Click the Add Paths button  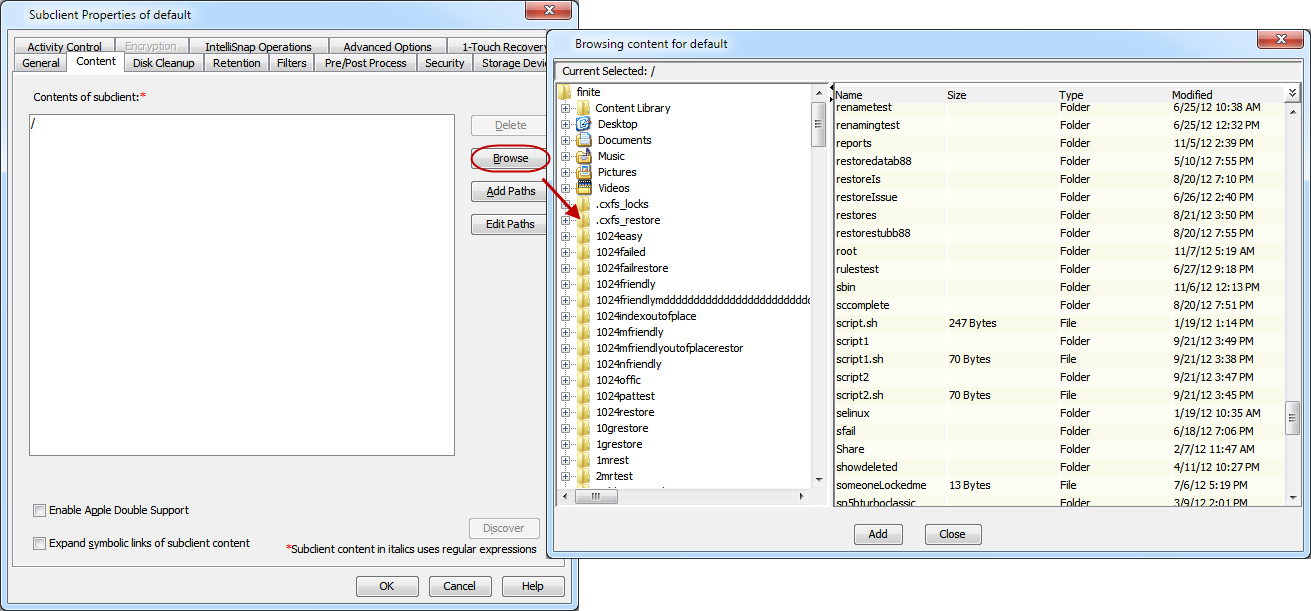point(508,191)
